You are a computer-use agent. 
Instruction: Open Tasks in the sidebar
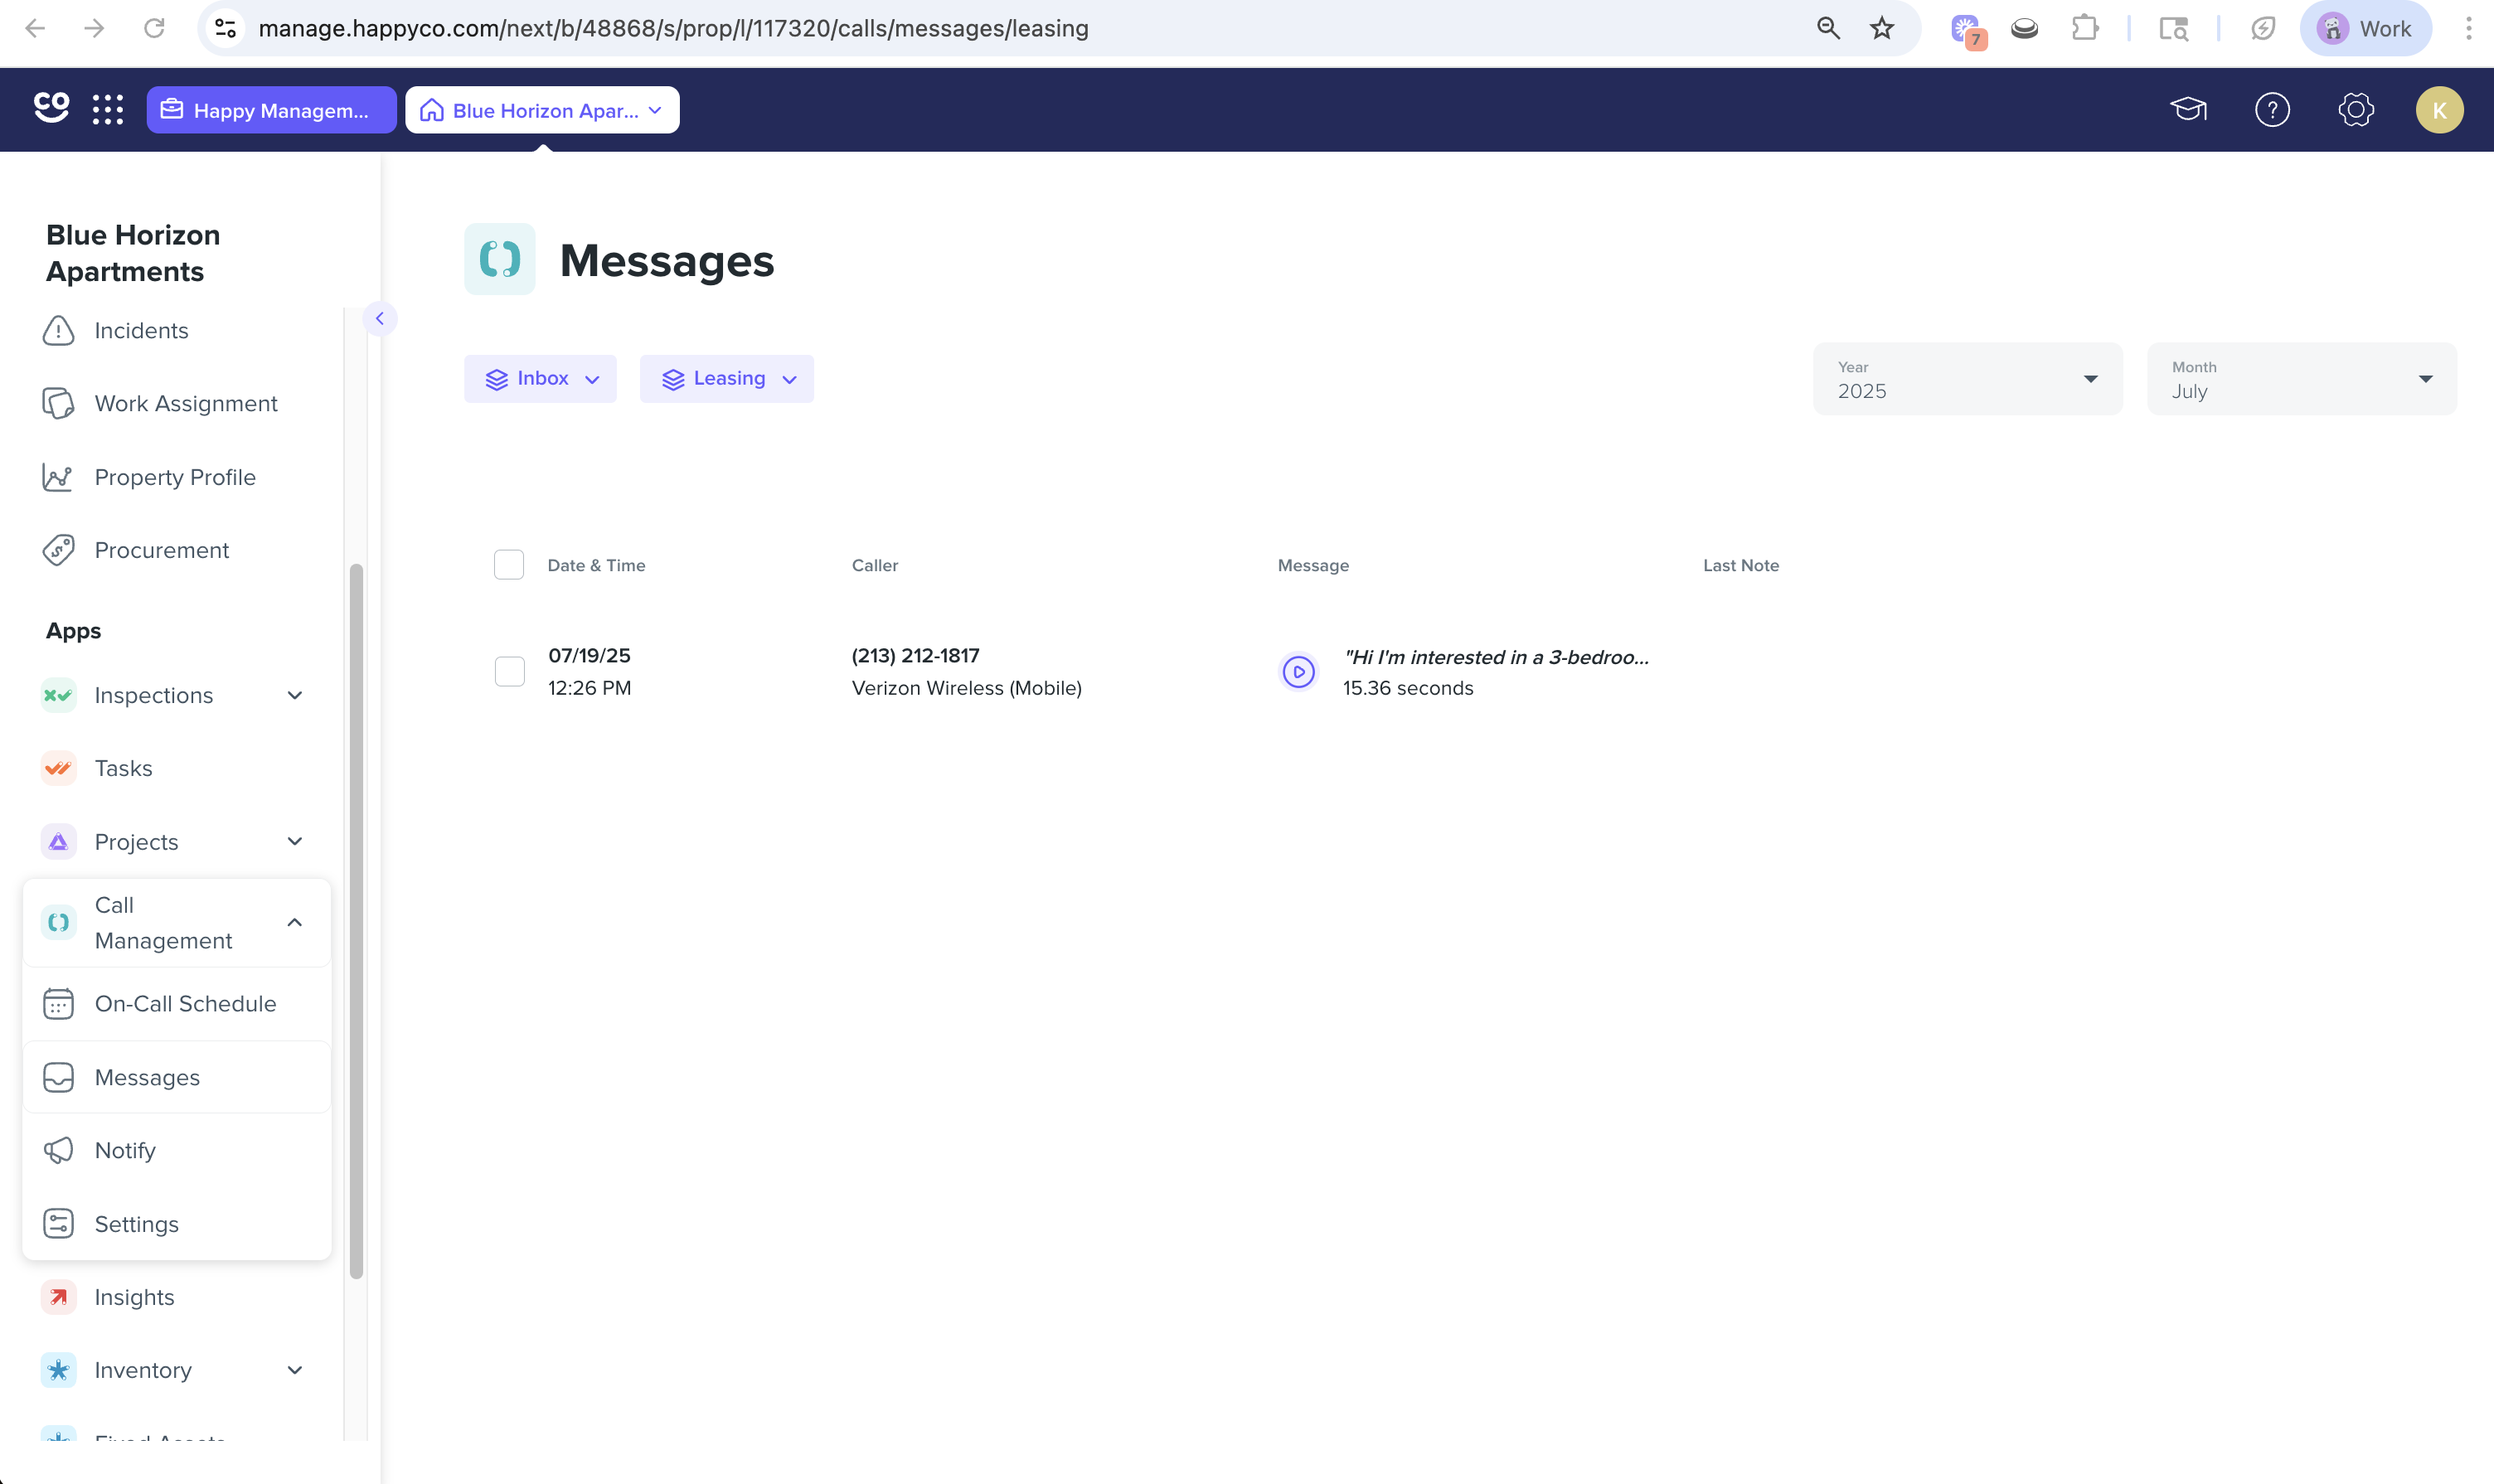click(124, 768)
